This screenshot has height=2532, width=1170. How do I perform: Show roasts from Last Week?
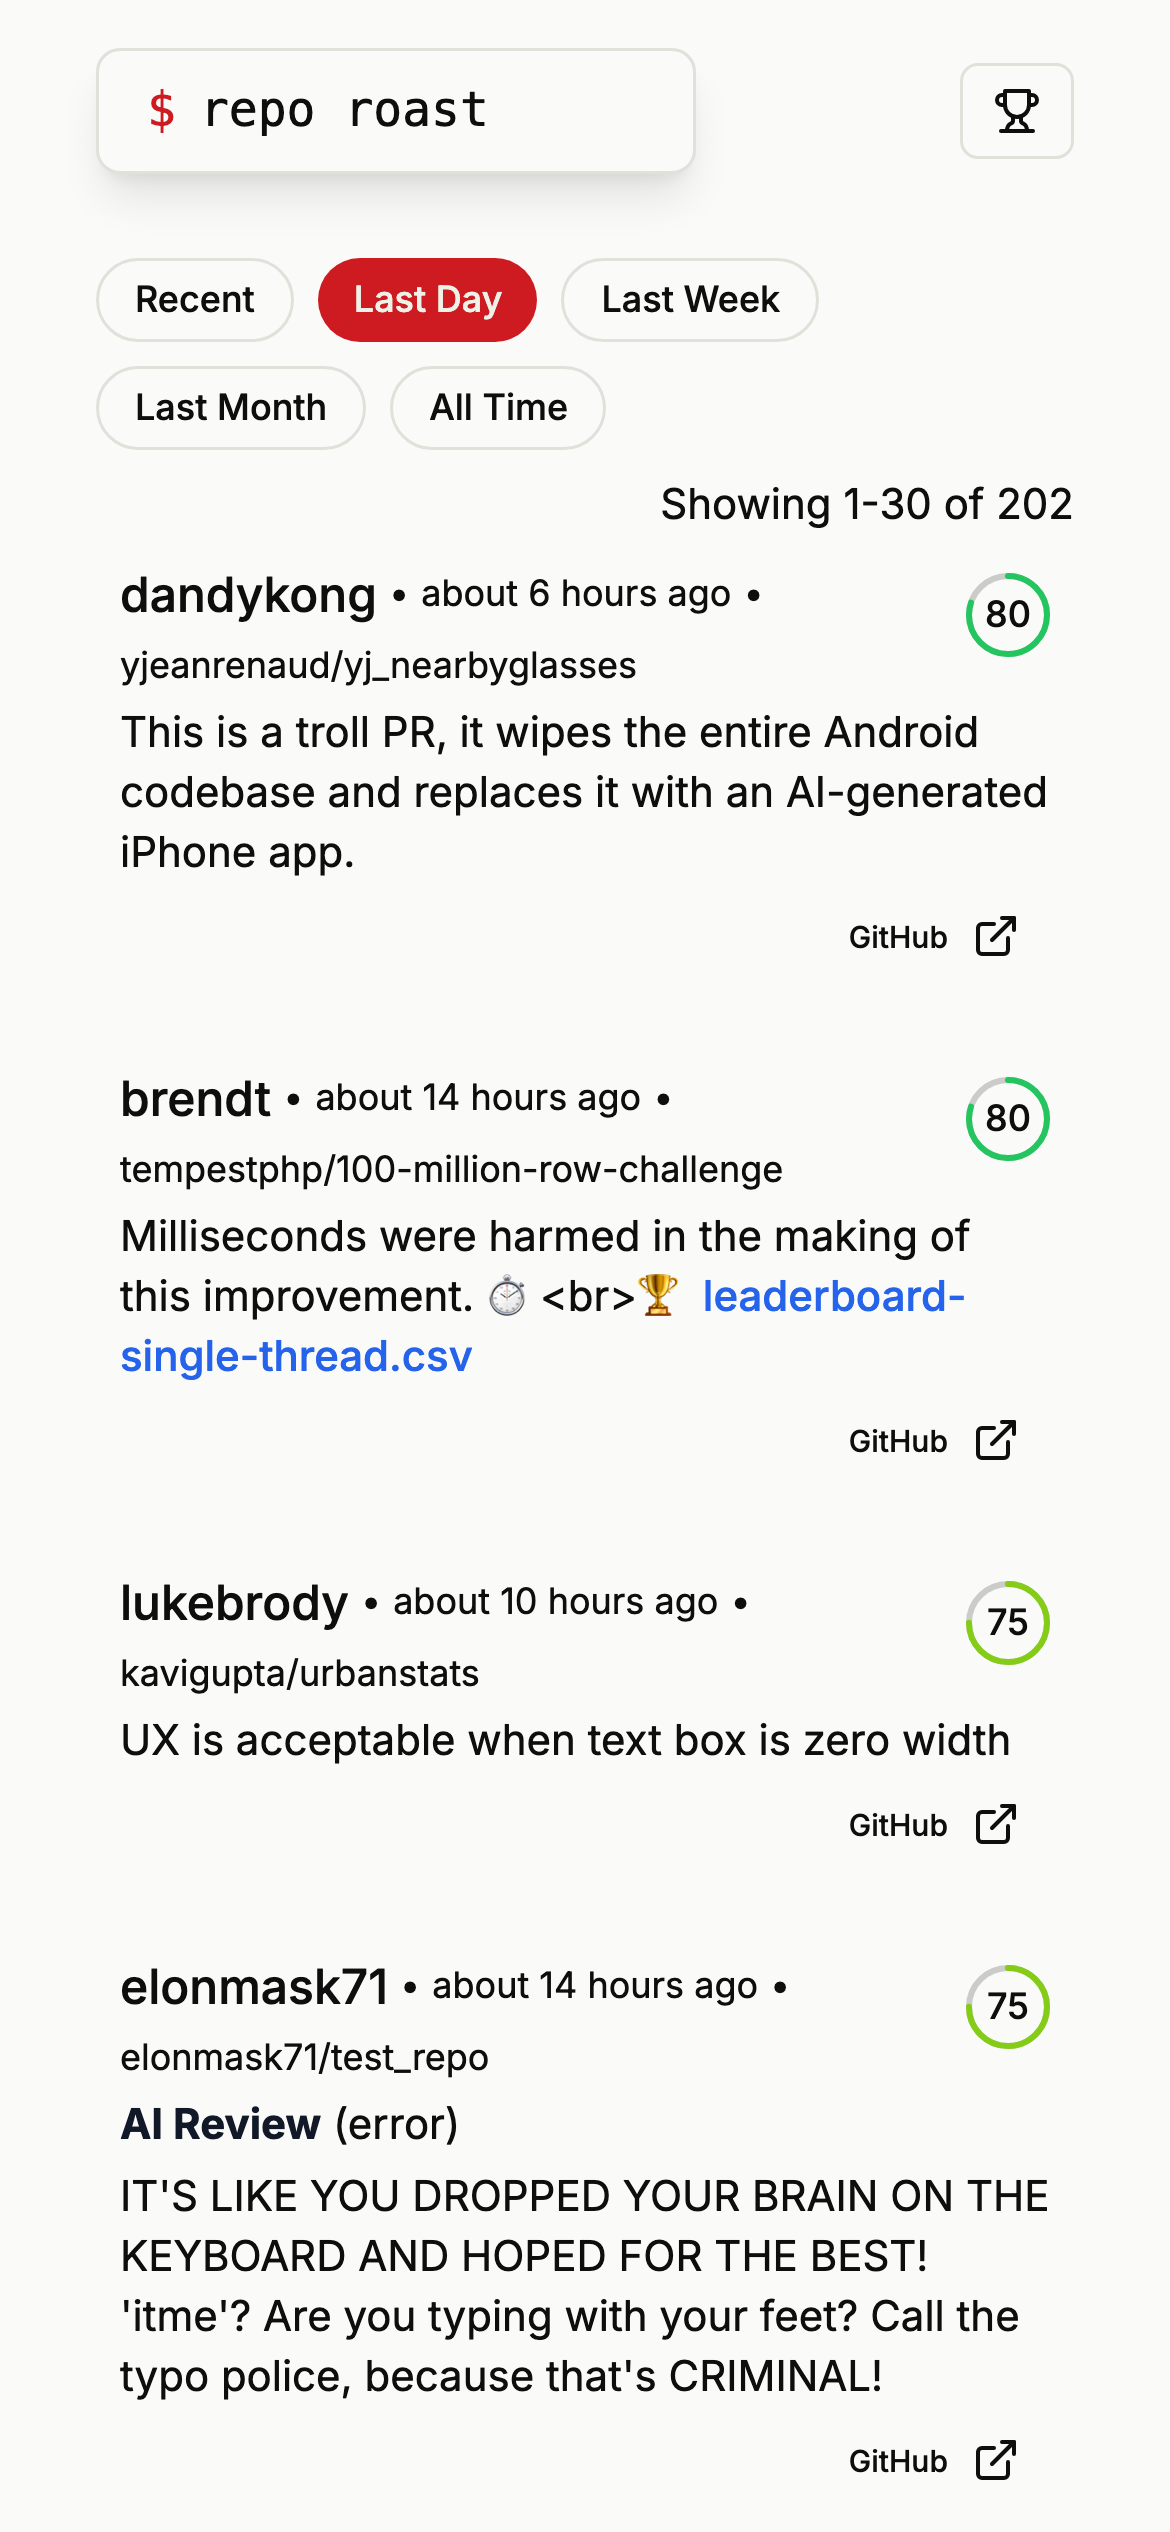(690, 300)
